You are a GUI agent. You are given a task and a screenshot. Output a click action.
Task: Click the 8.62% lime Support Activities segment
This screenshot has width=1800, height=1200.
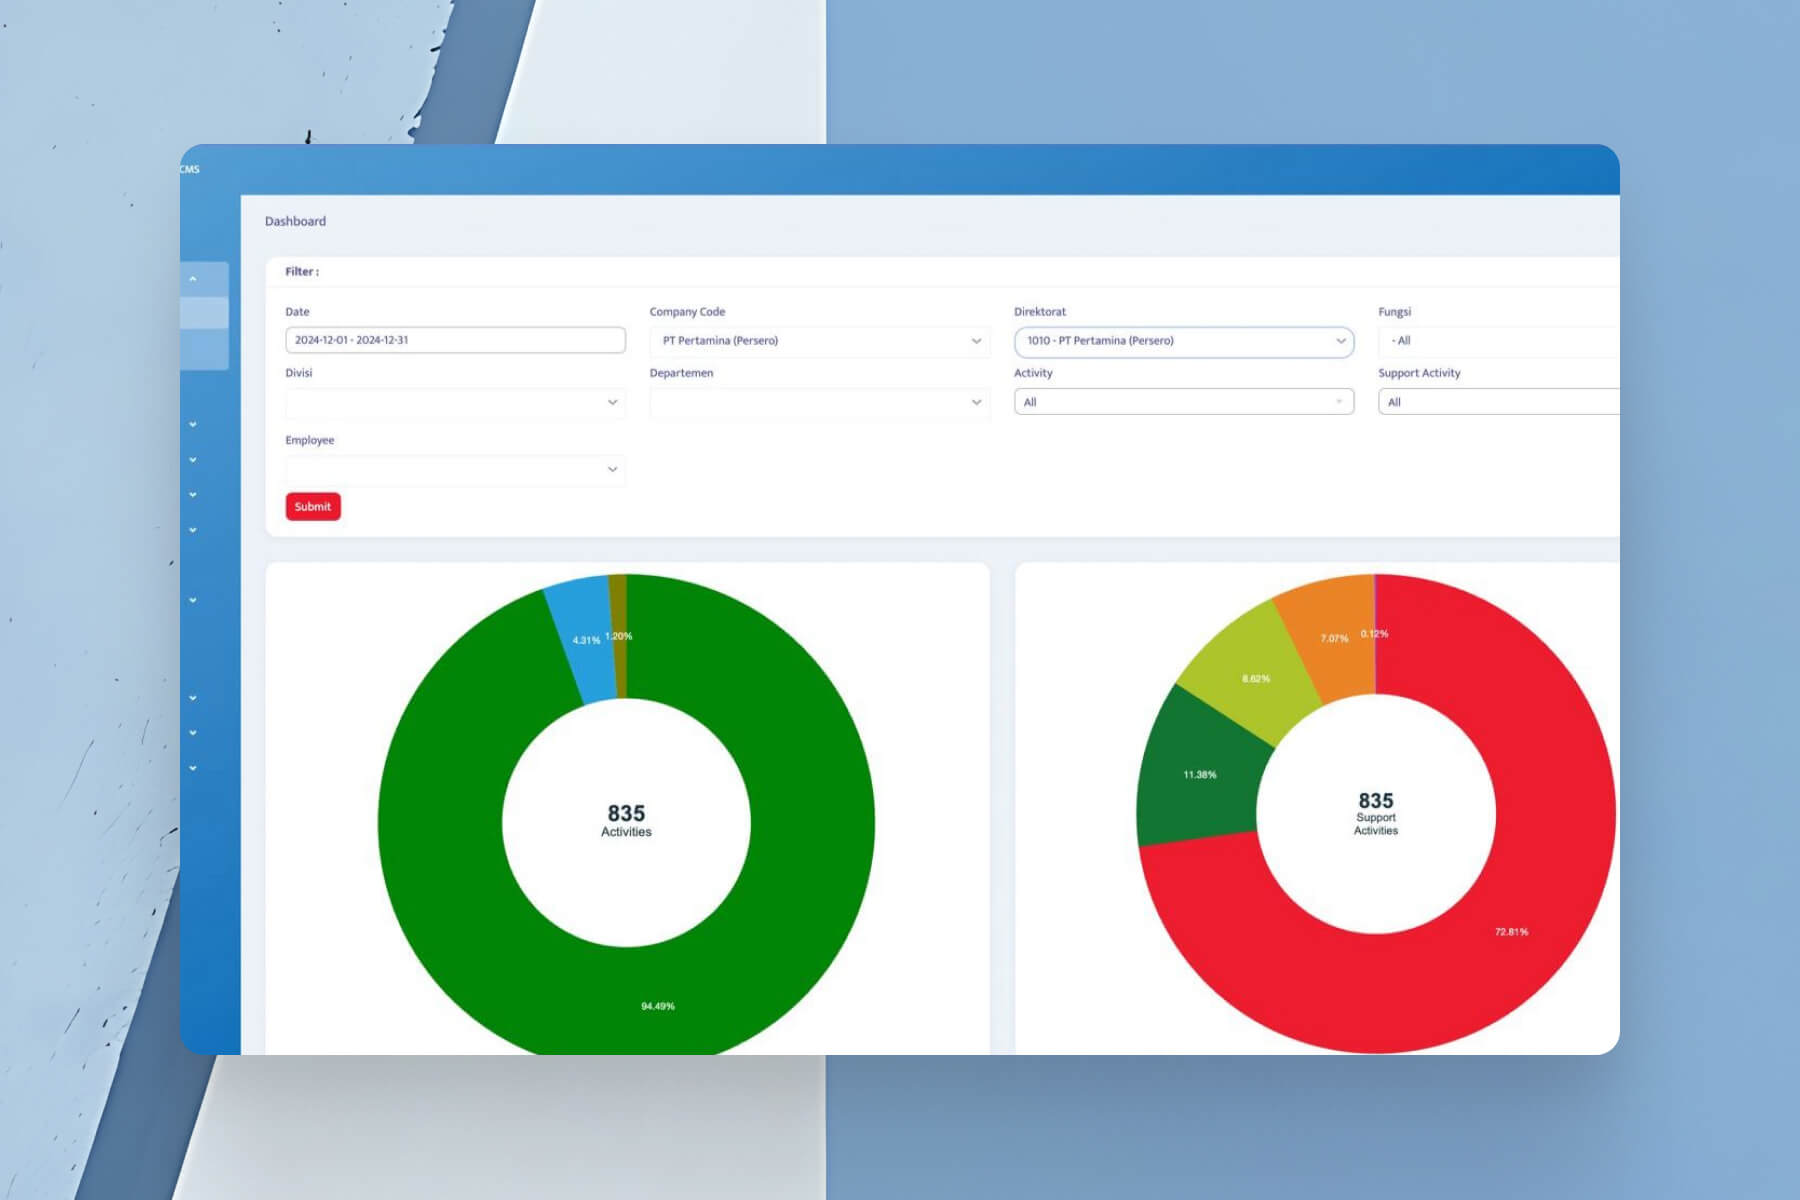tap(1256, 678)
